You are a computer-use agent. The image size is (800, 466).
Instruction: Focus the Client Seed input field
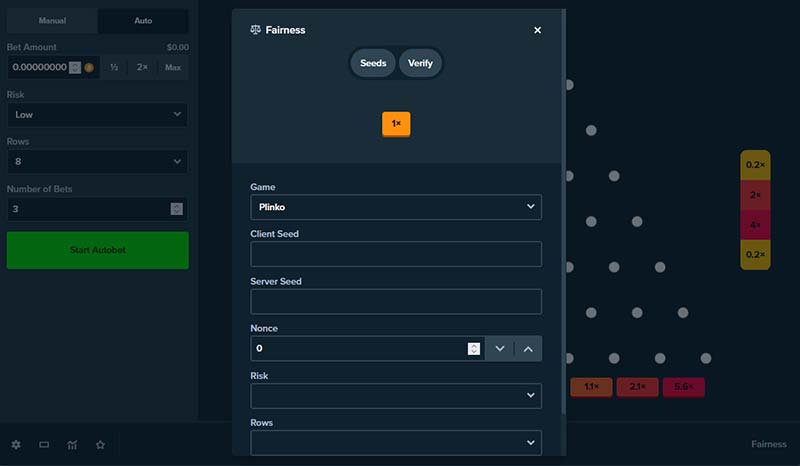396,254
